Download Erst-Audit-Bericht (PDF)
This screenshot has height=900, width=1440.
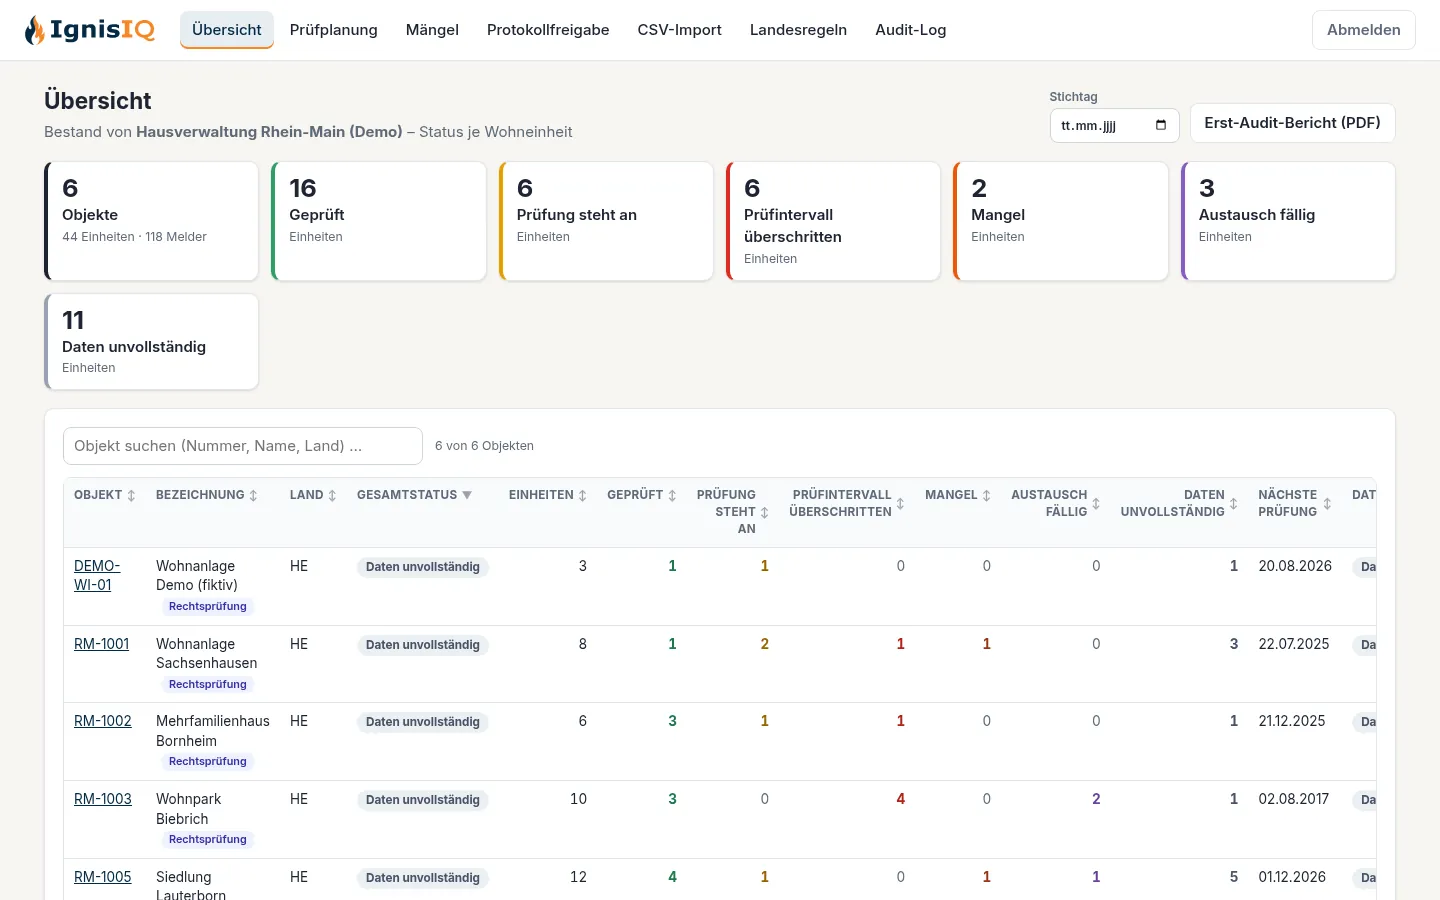(x=1292, y=123)
